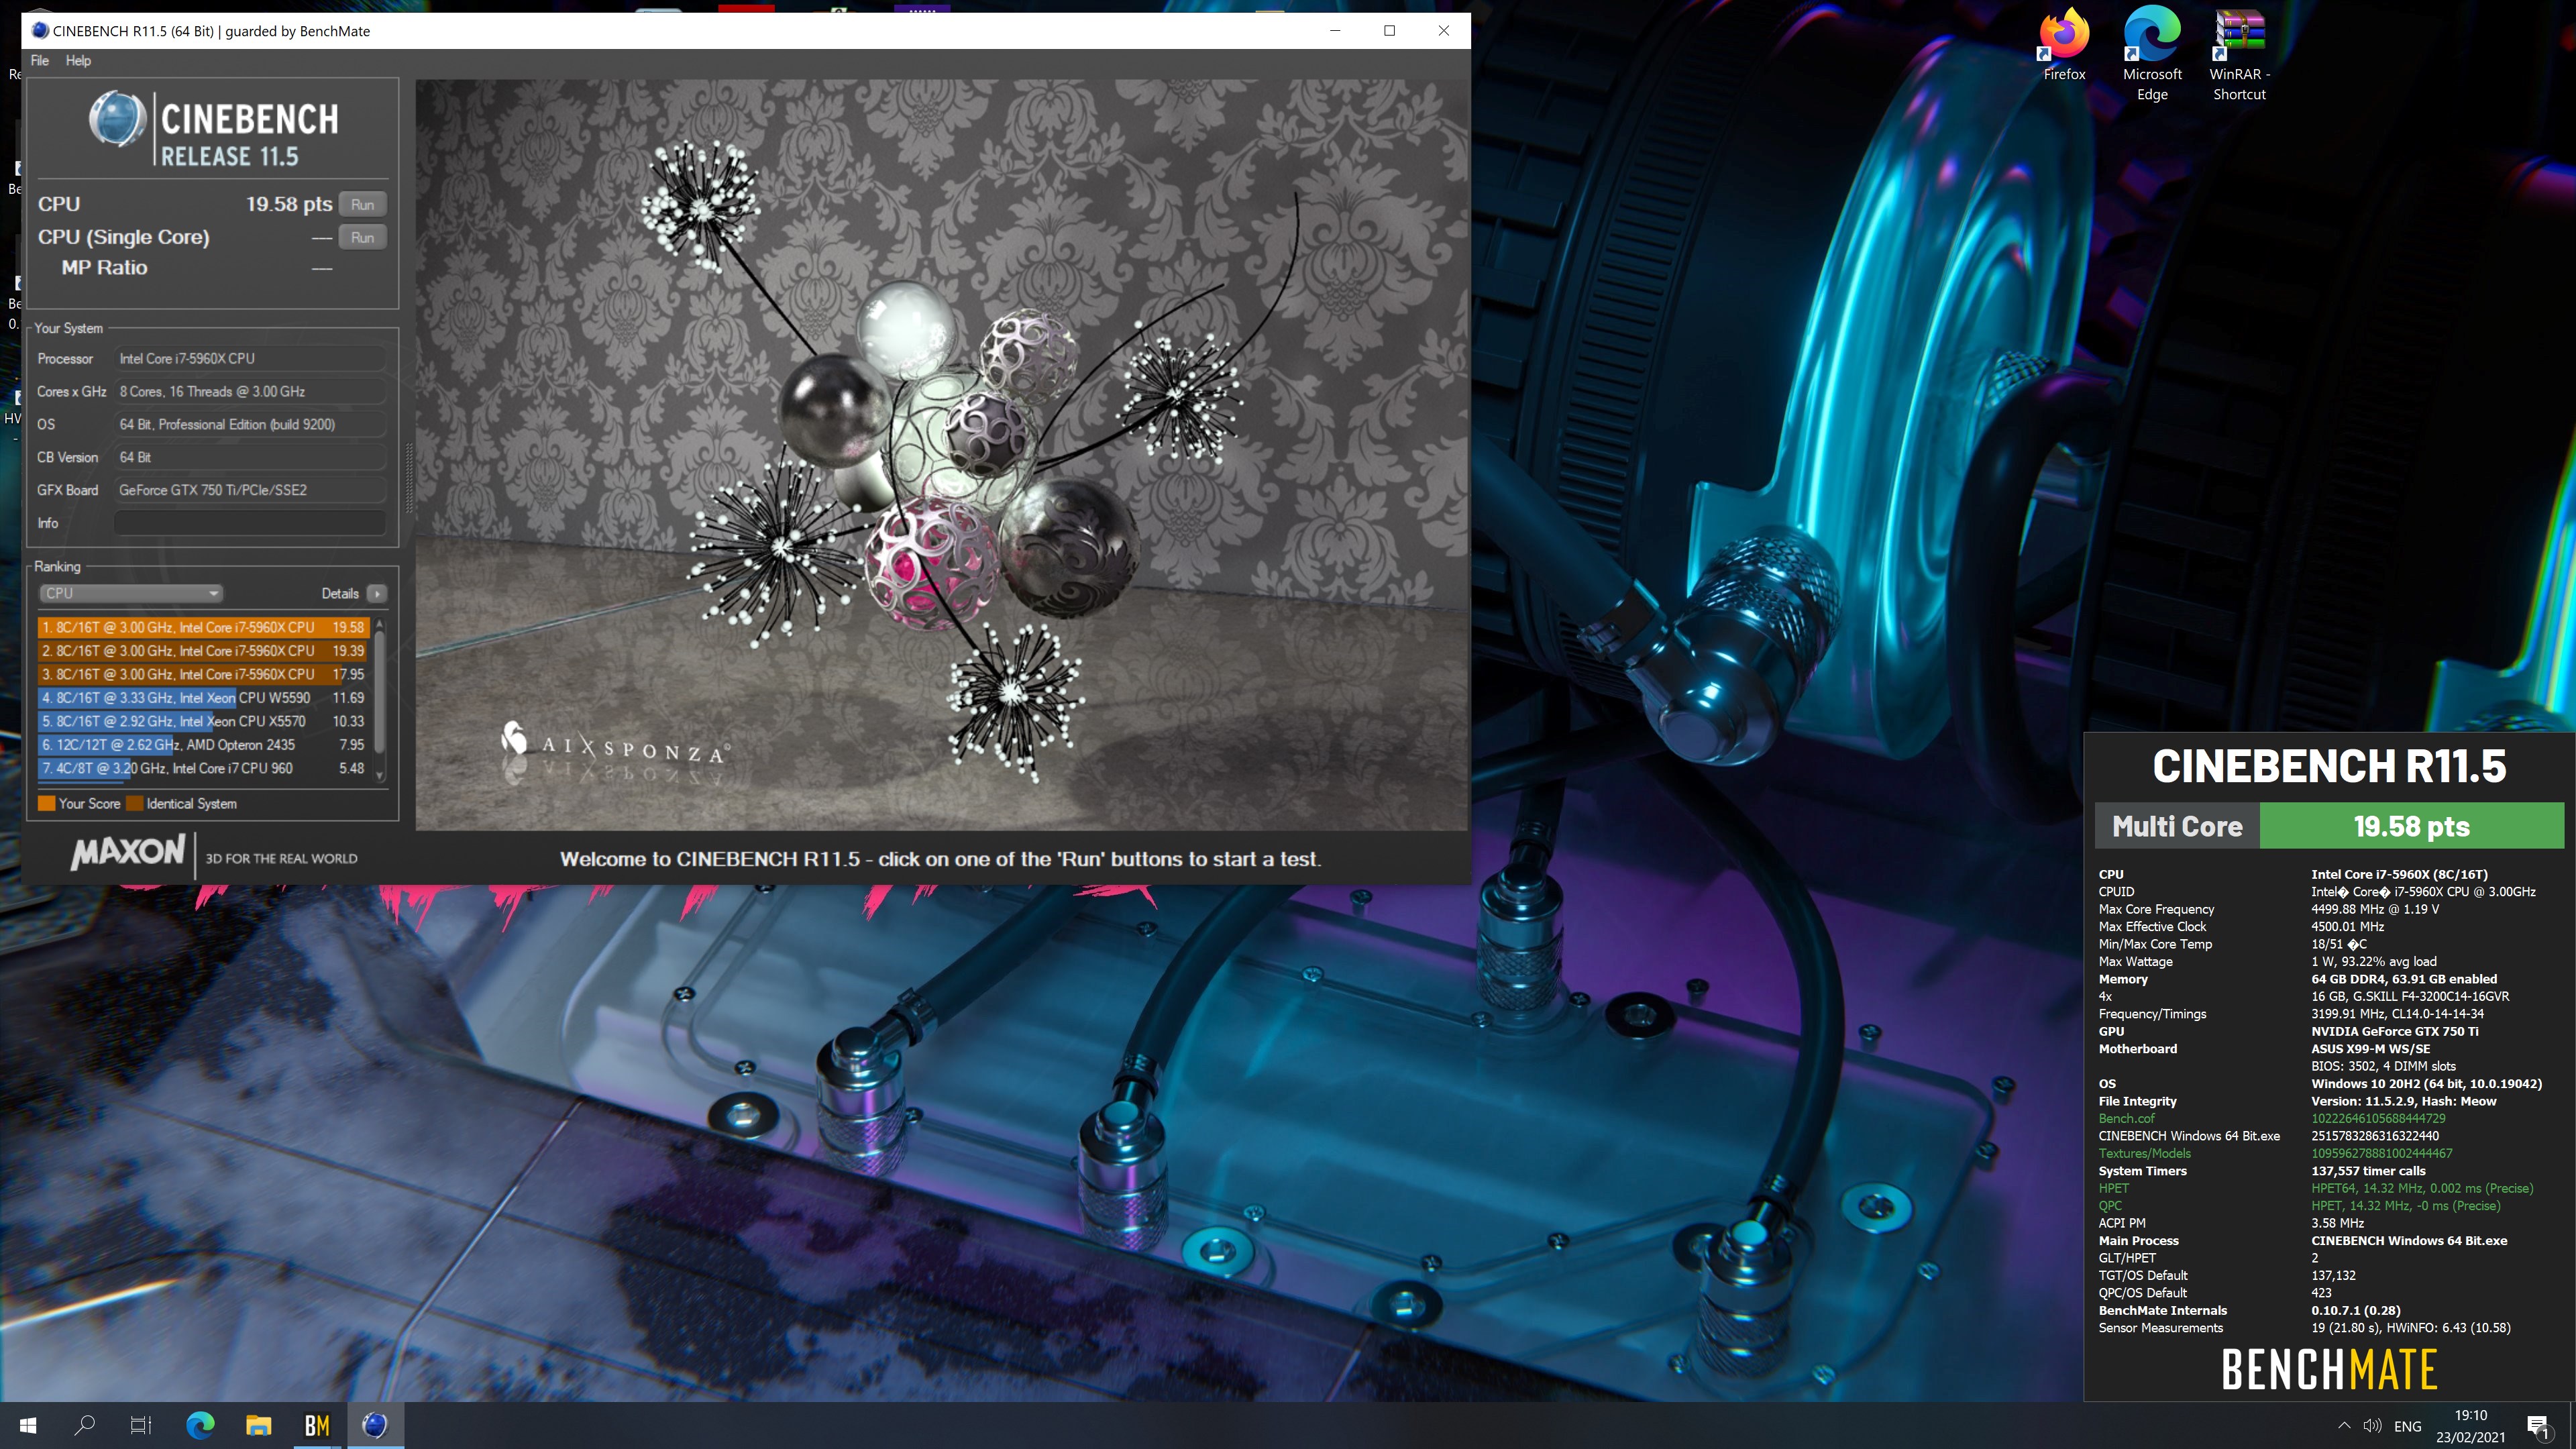The image size is (2576, 1449).
Task: Open Task View from taskbar
Action: (x=141, y=1425)
